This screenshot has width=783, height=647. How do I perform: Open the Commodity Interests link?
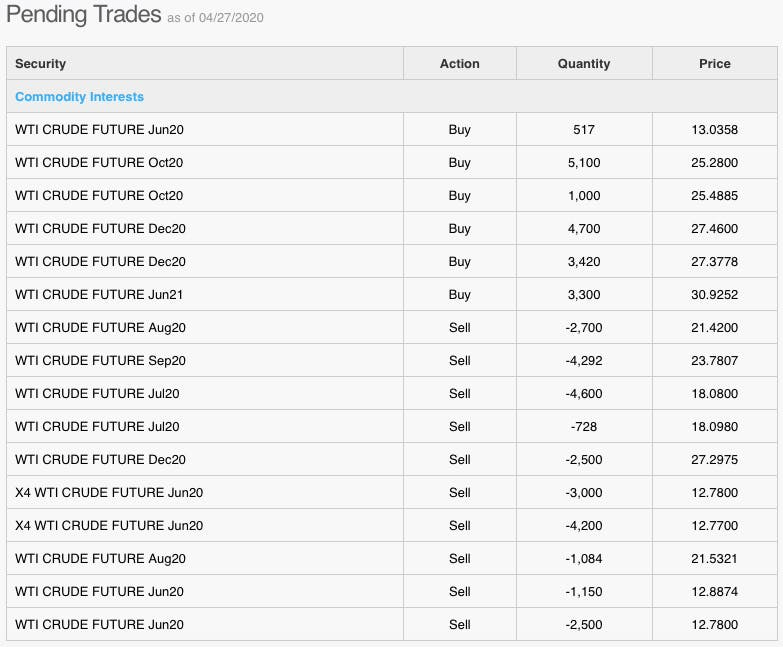[x=79, y=97]
